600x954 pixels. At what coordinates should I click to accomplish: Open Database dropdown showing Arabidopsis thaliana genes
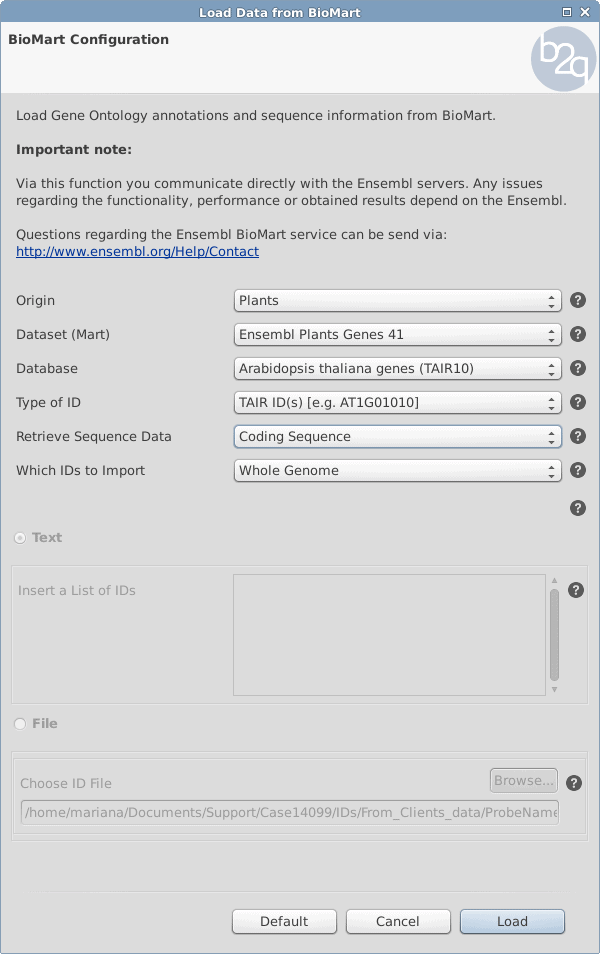[x=397, y=369]
